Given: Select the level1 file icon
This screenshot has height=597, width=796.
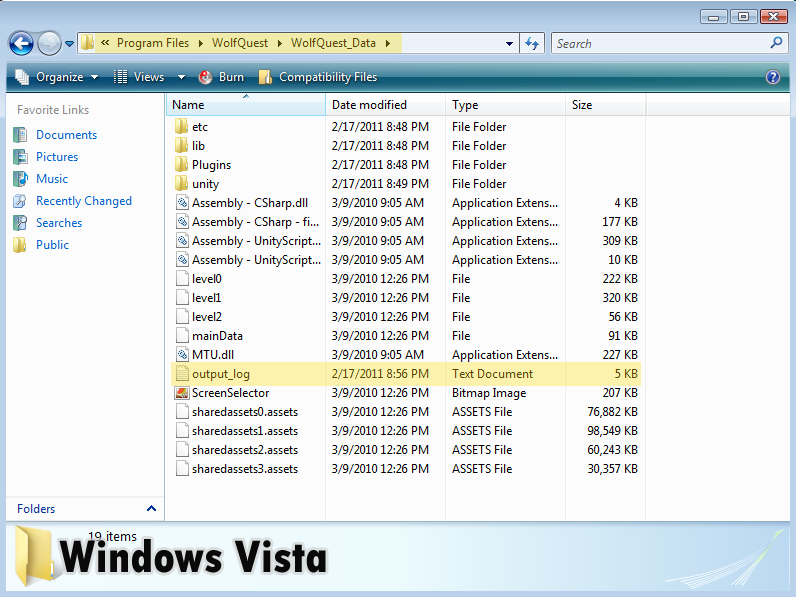Looking at the screenshot, I should [182, 297].
